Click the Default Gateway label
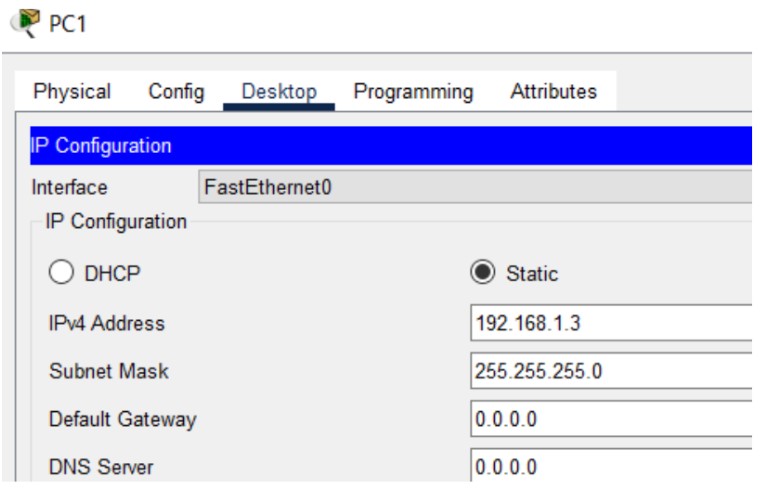 coord(123,419)
